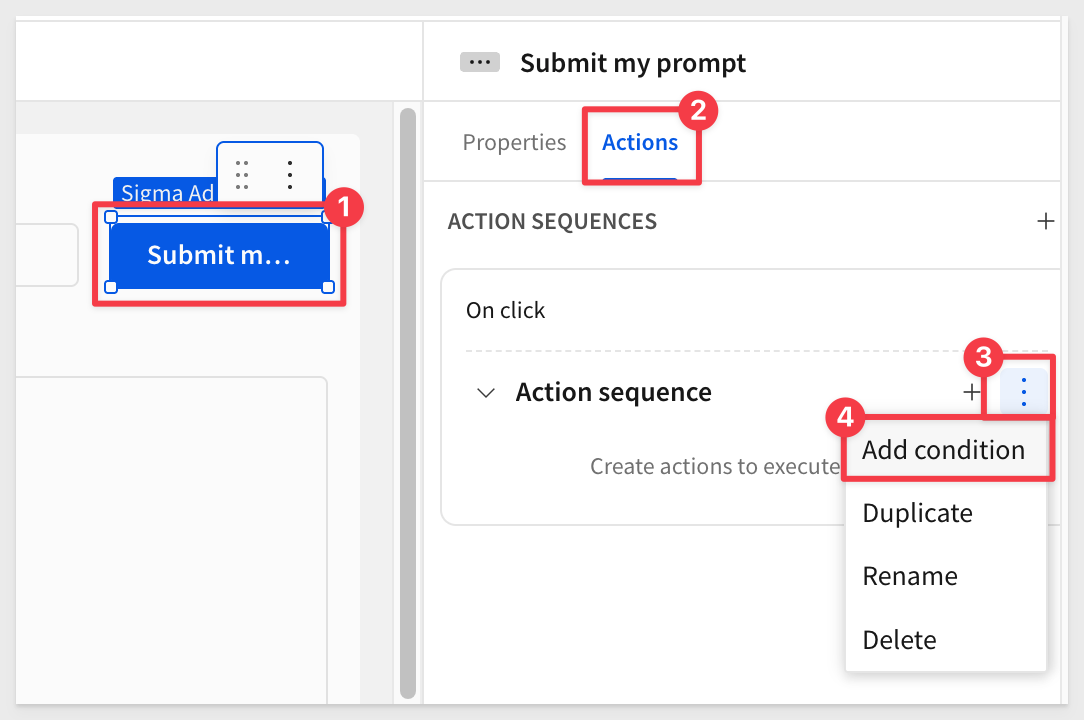The image size is (1084, 720).
Task: Click the On click trigger label
Action: point(505,311)
